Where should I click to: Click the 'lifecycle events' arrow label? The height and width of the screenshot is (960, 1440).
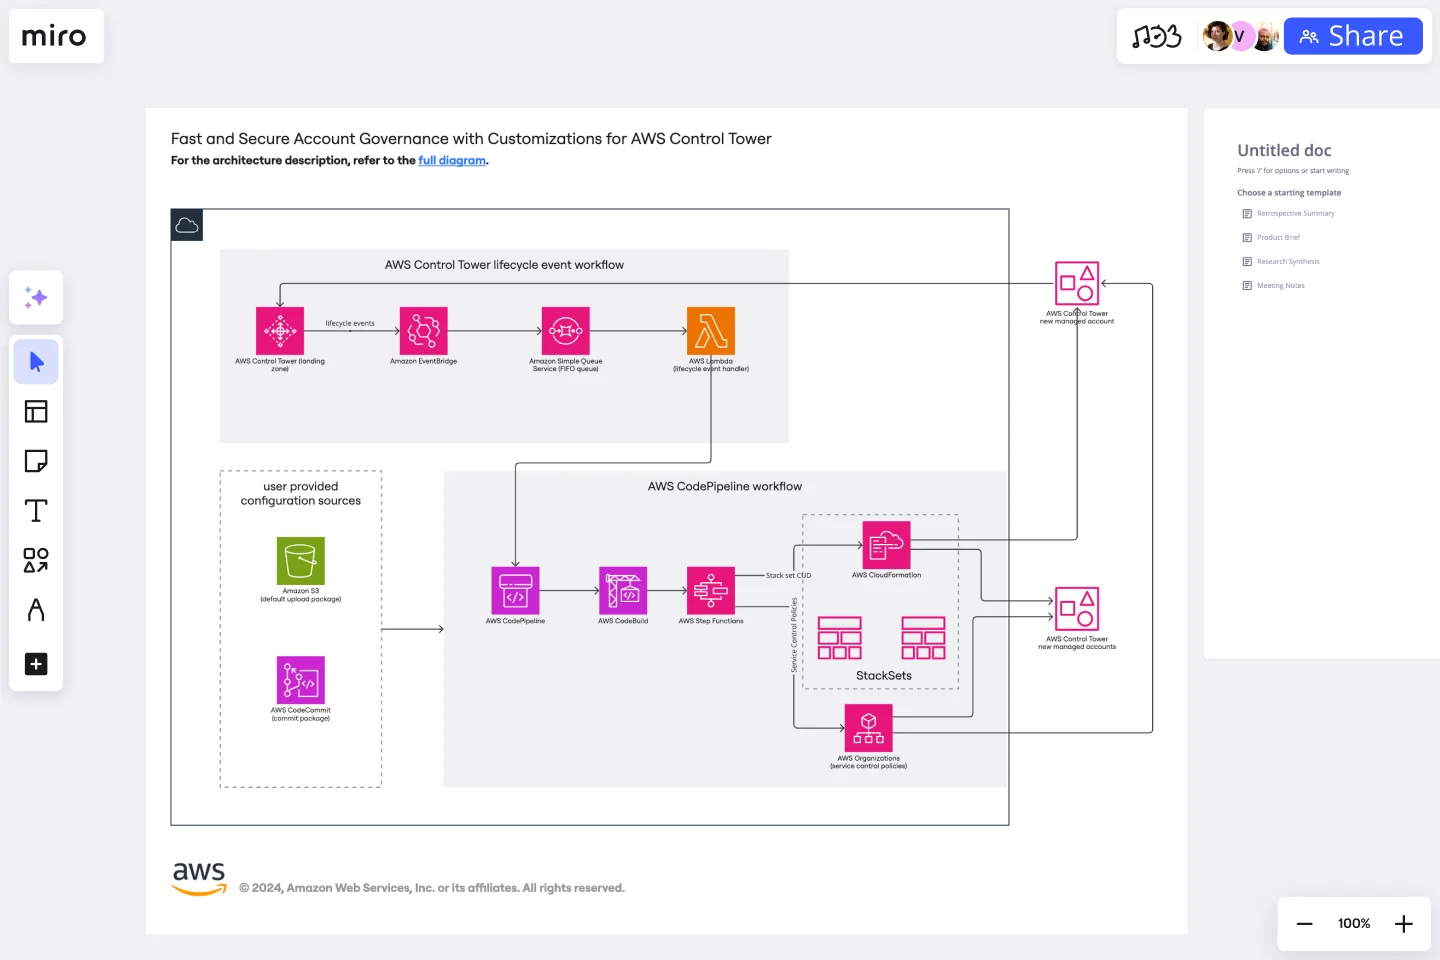(x=350, y=323)
